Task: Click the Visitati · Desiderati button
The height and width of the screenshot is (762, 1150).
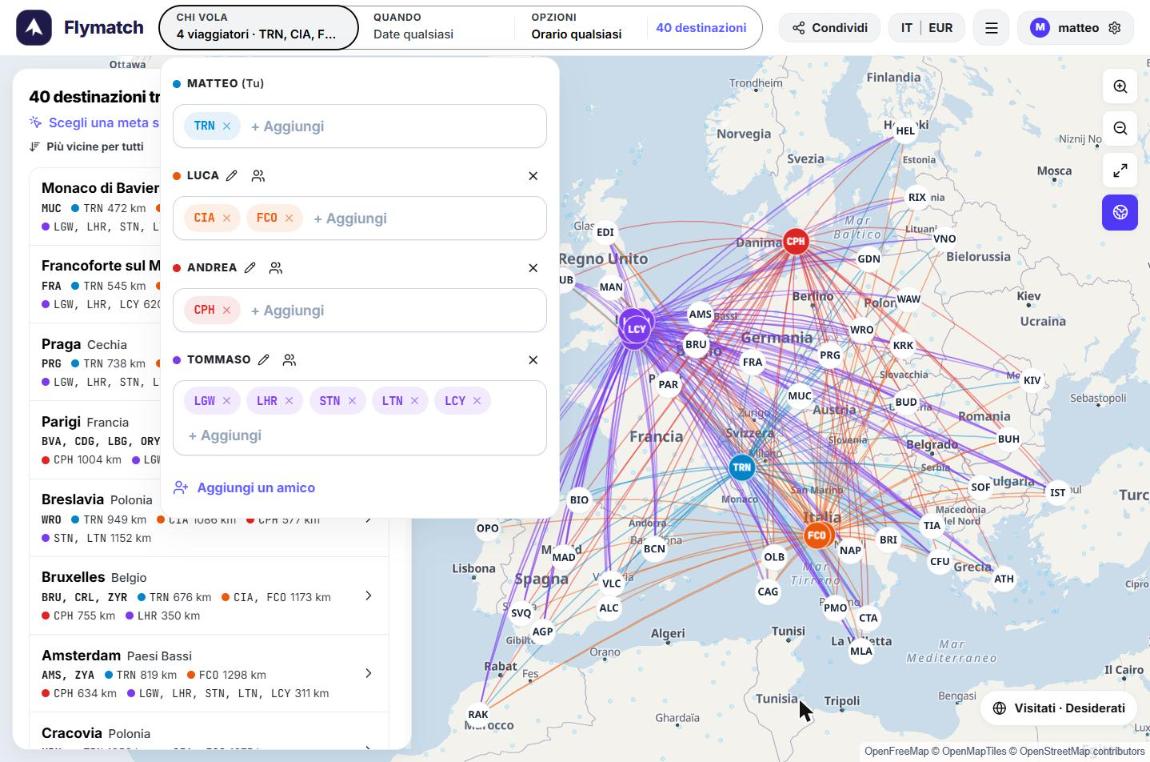Action: pyautogui.click(x=1058, y=708)
